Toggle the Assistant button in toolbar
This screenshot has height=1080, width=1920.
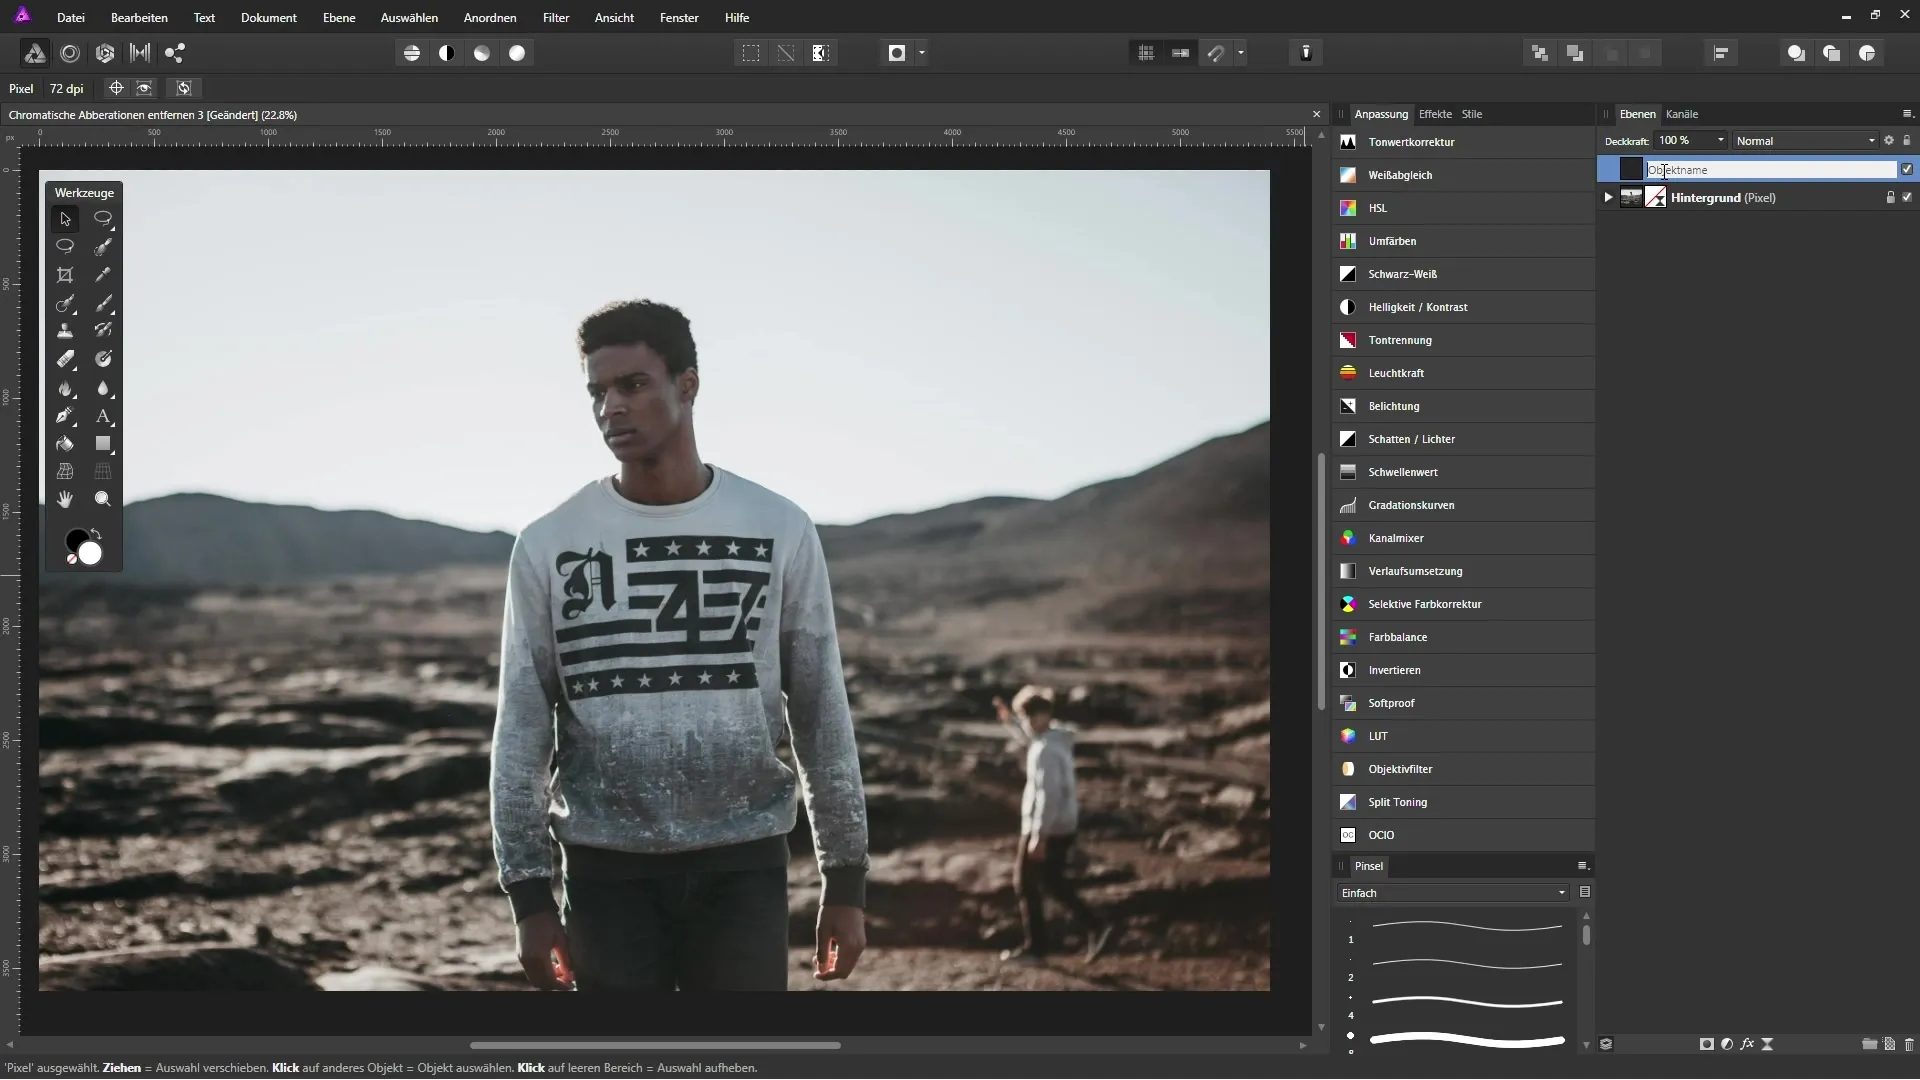tap(1306, 53)
